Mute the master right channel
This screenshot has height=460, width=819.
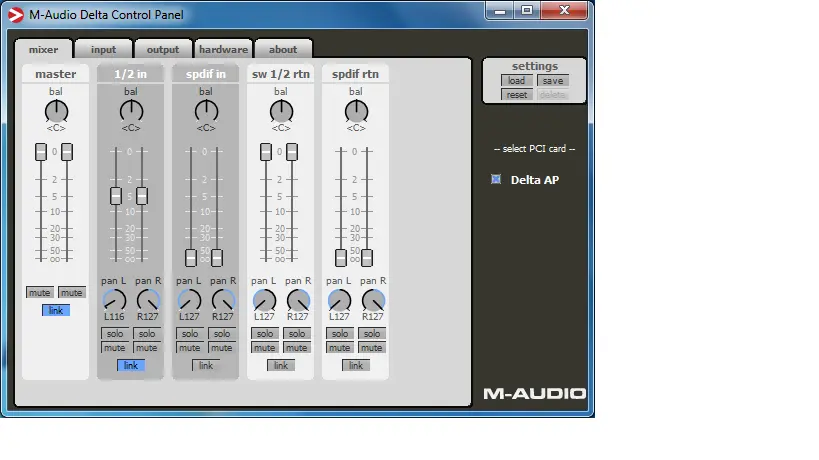click(72, 292)
